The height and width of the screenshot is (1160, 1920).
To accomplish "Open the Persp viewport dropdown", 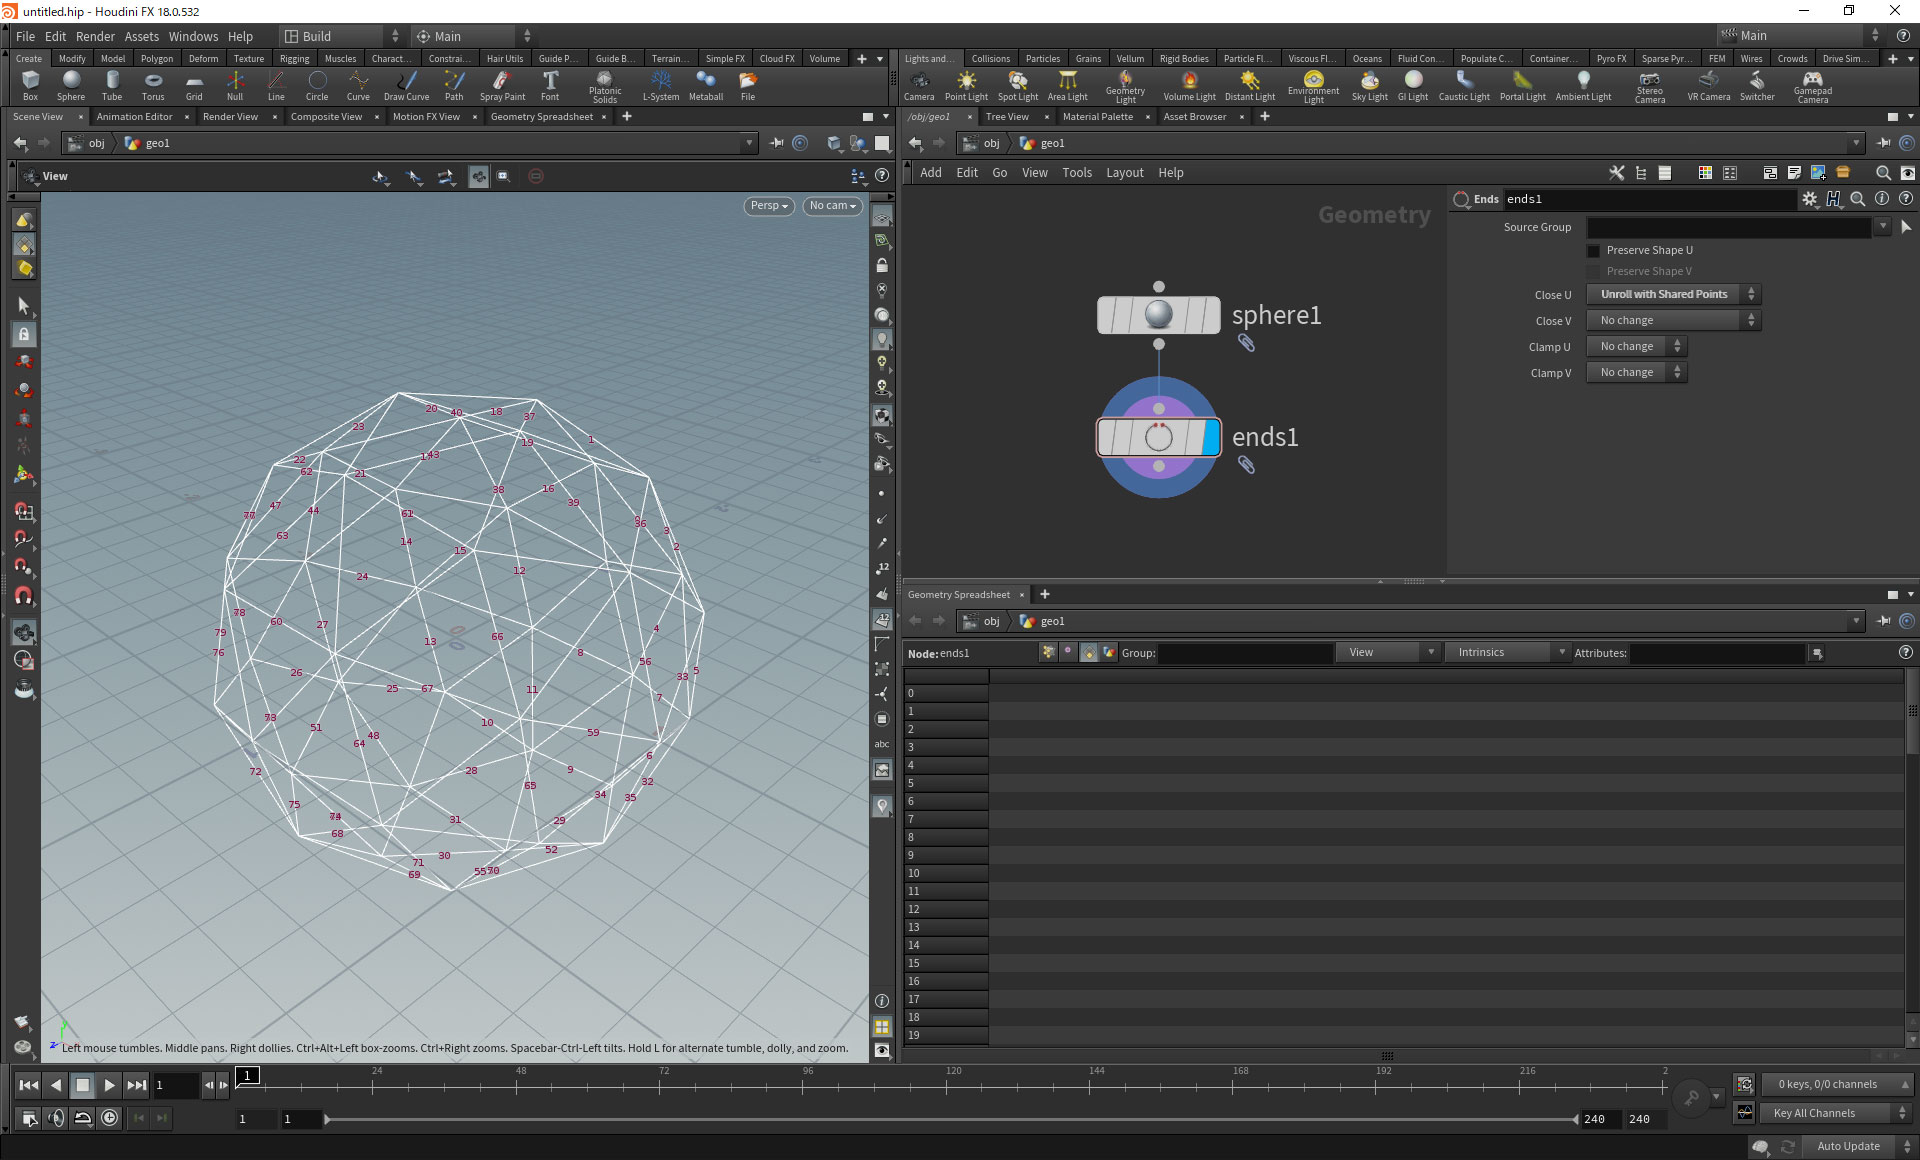I will click(x=769, y=205).
